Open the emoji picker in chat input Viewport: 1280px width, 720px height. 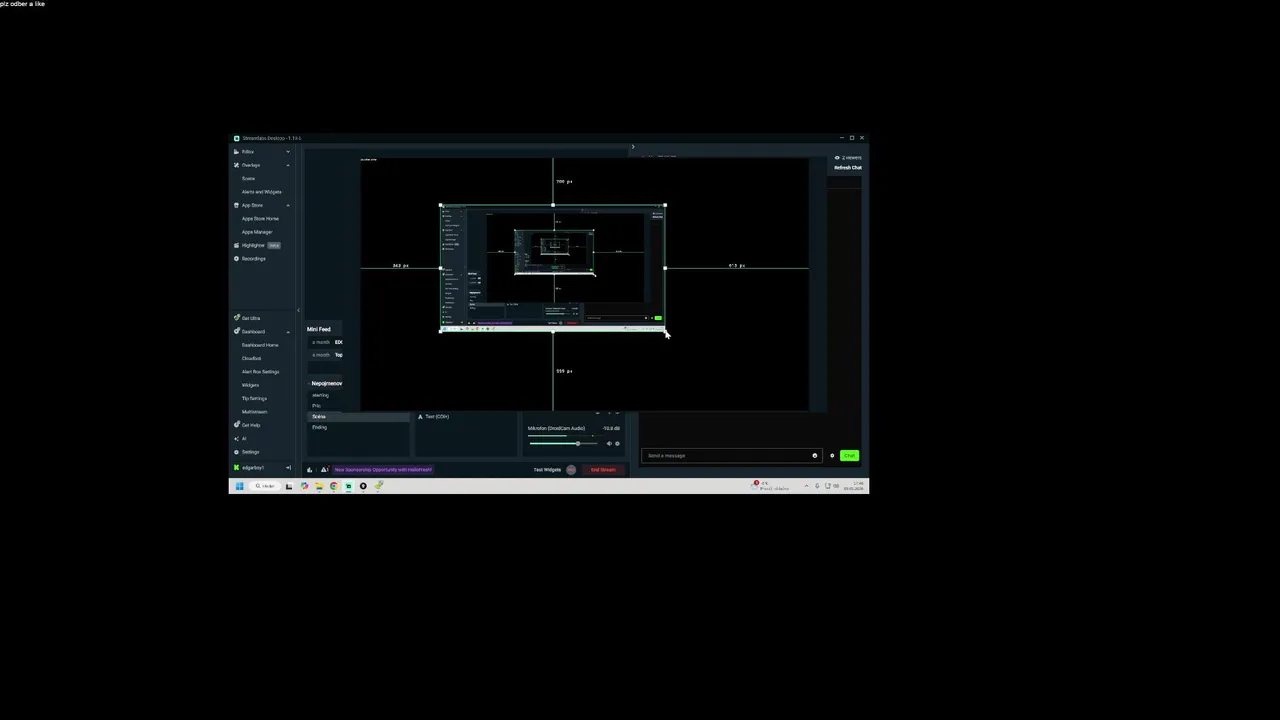pyautogui.click(x=815, y=456)
